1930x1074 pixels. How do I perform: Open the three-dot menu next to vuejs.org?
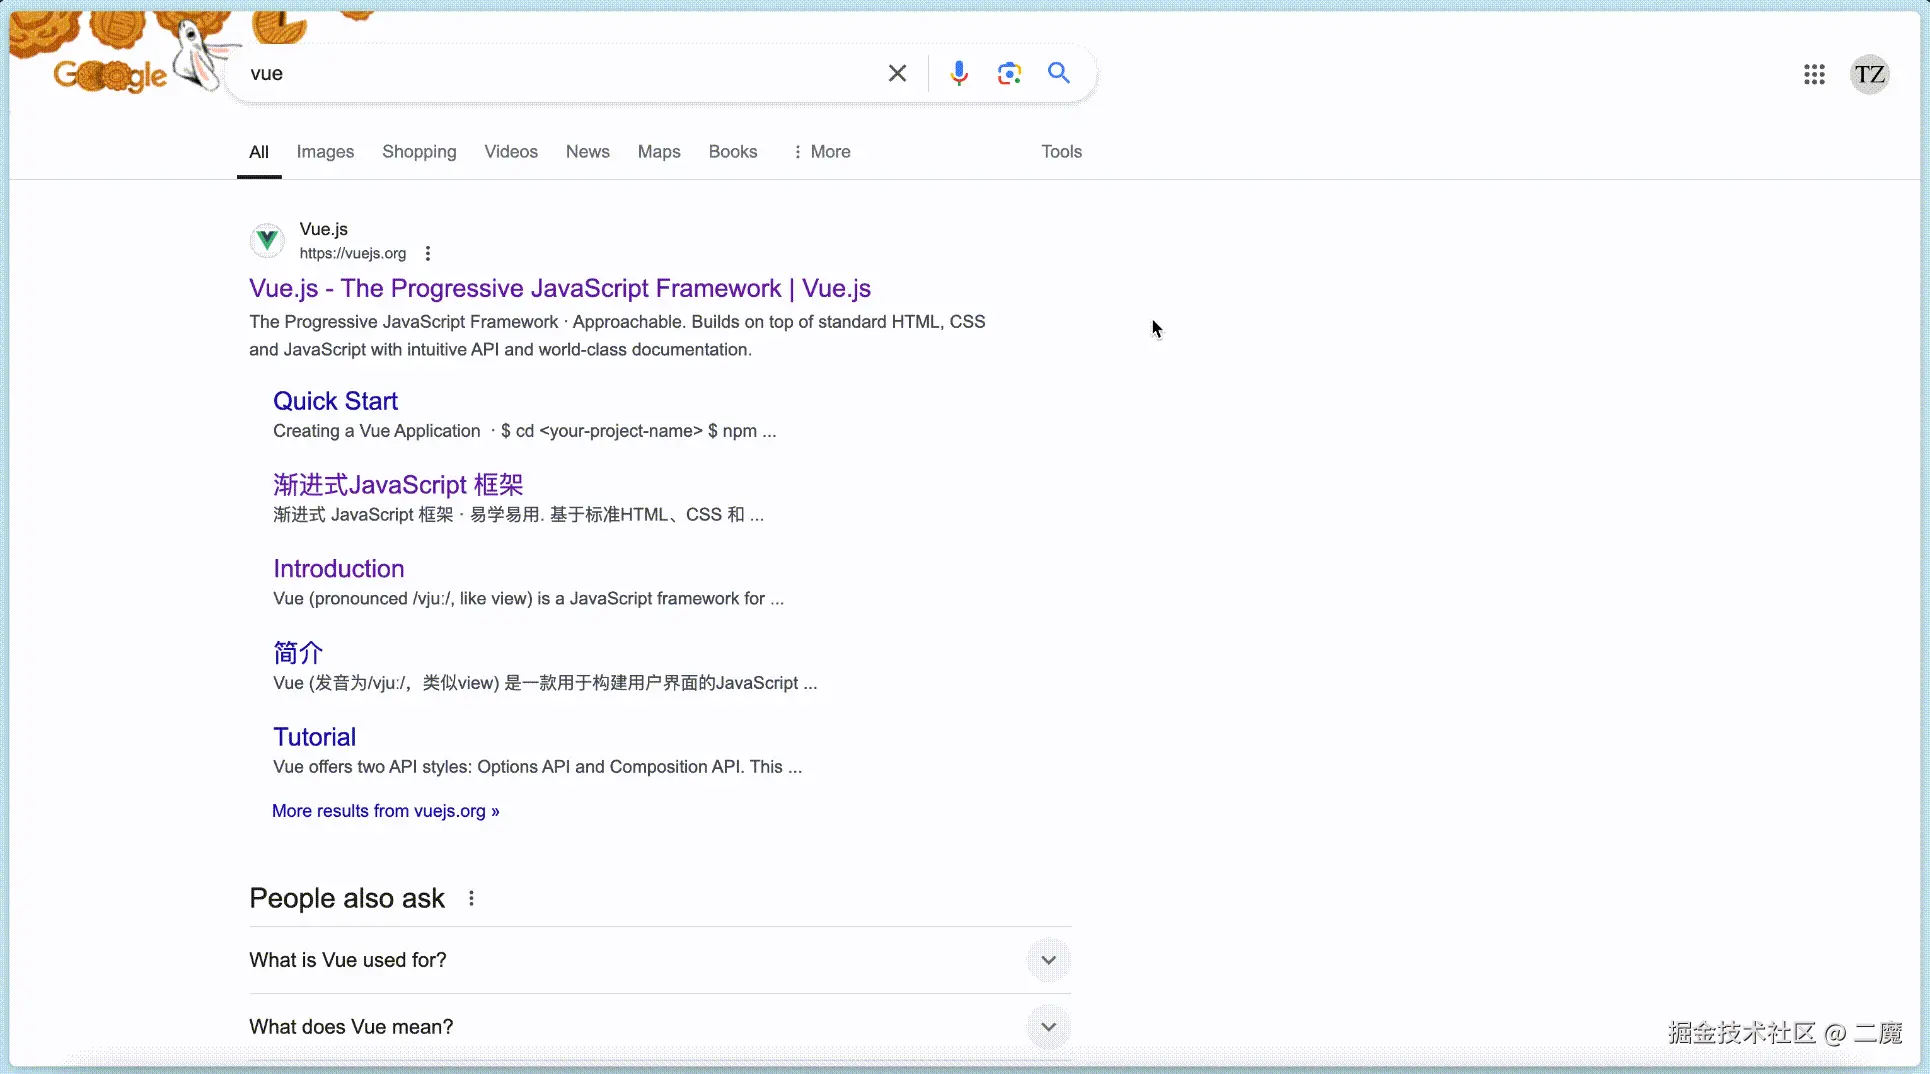pos(427,253)
